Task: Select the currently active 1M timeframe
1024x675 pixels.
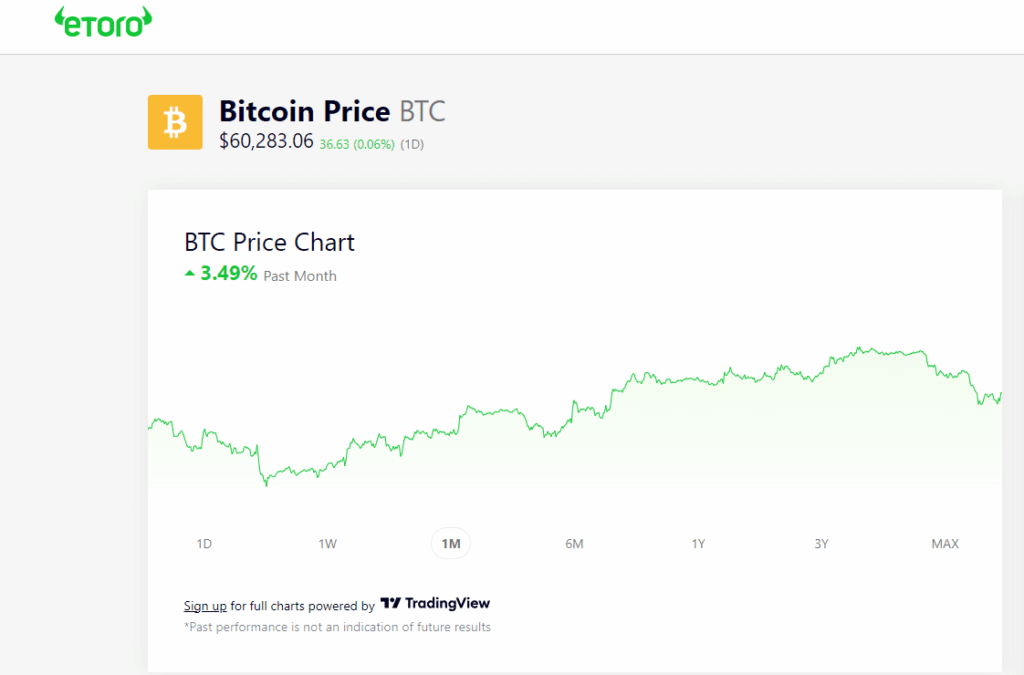Action: 450,543
